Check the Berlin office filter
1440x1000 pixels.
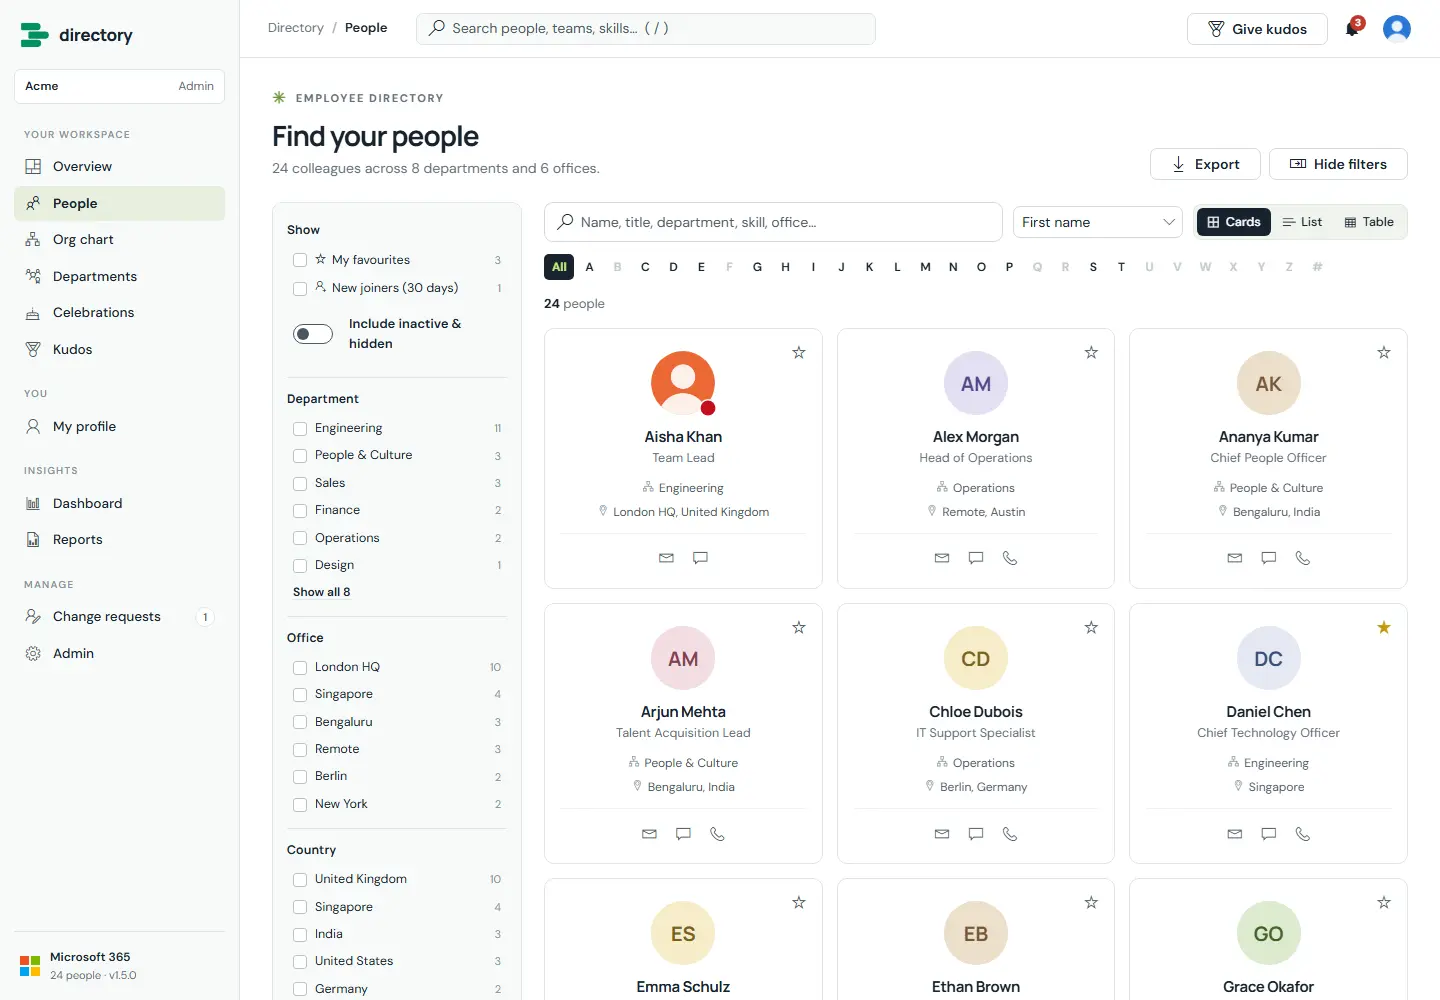300,776
